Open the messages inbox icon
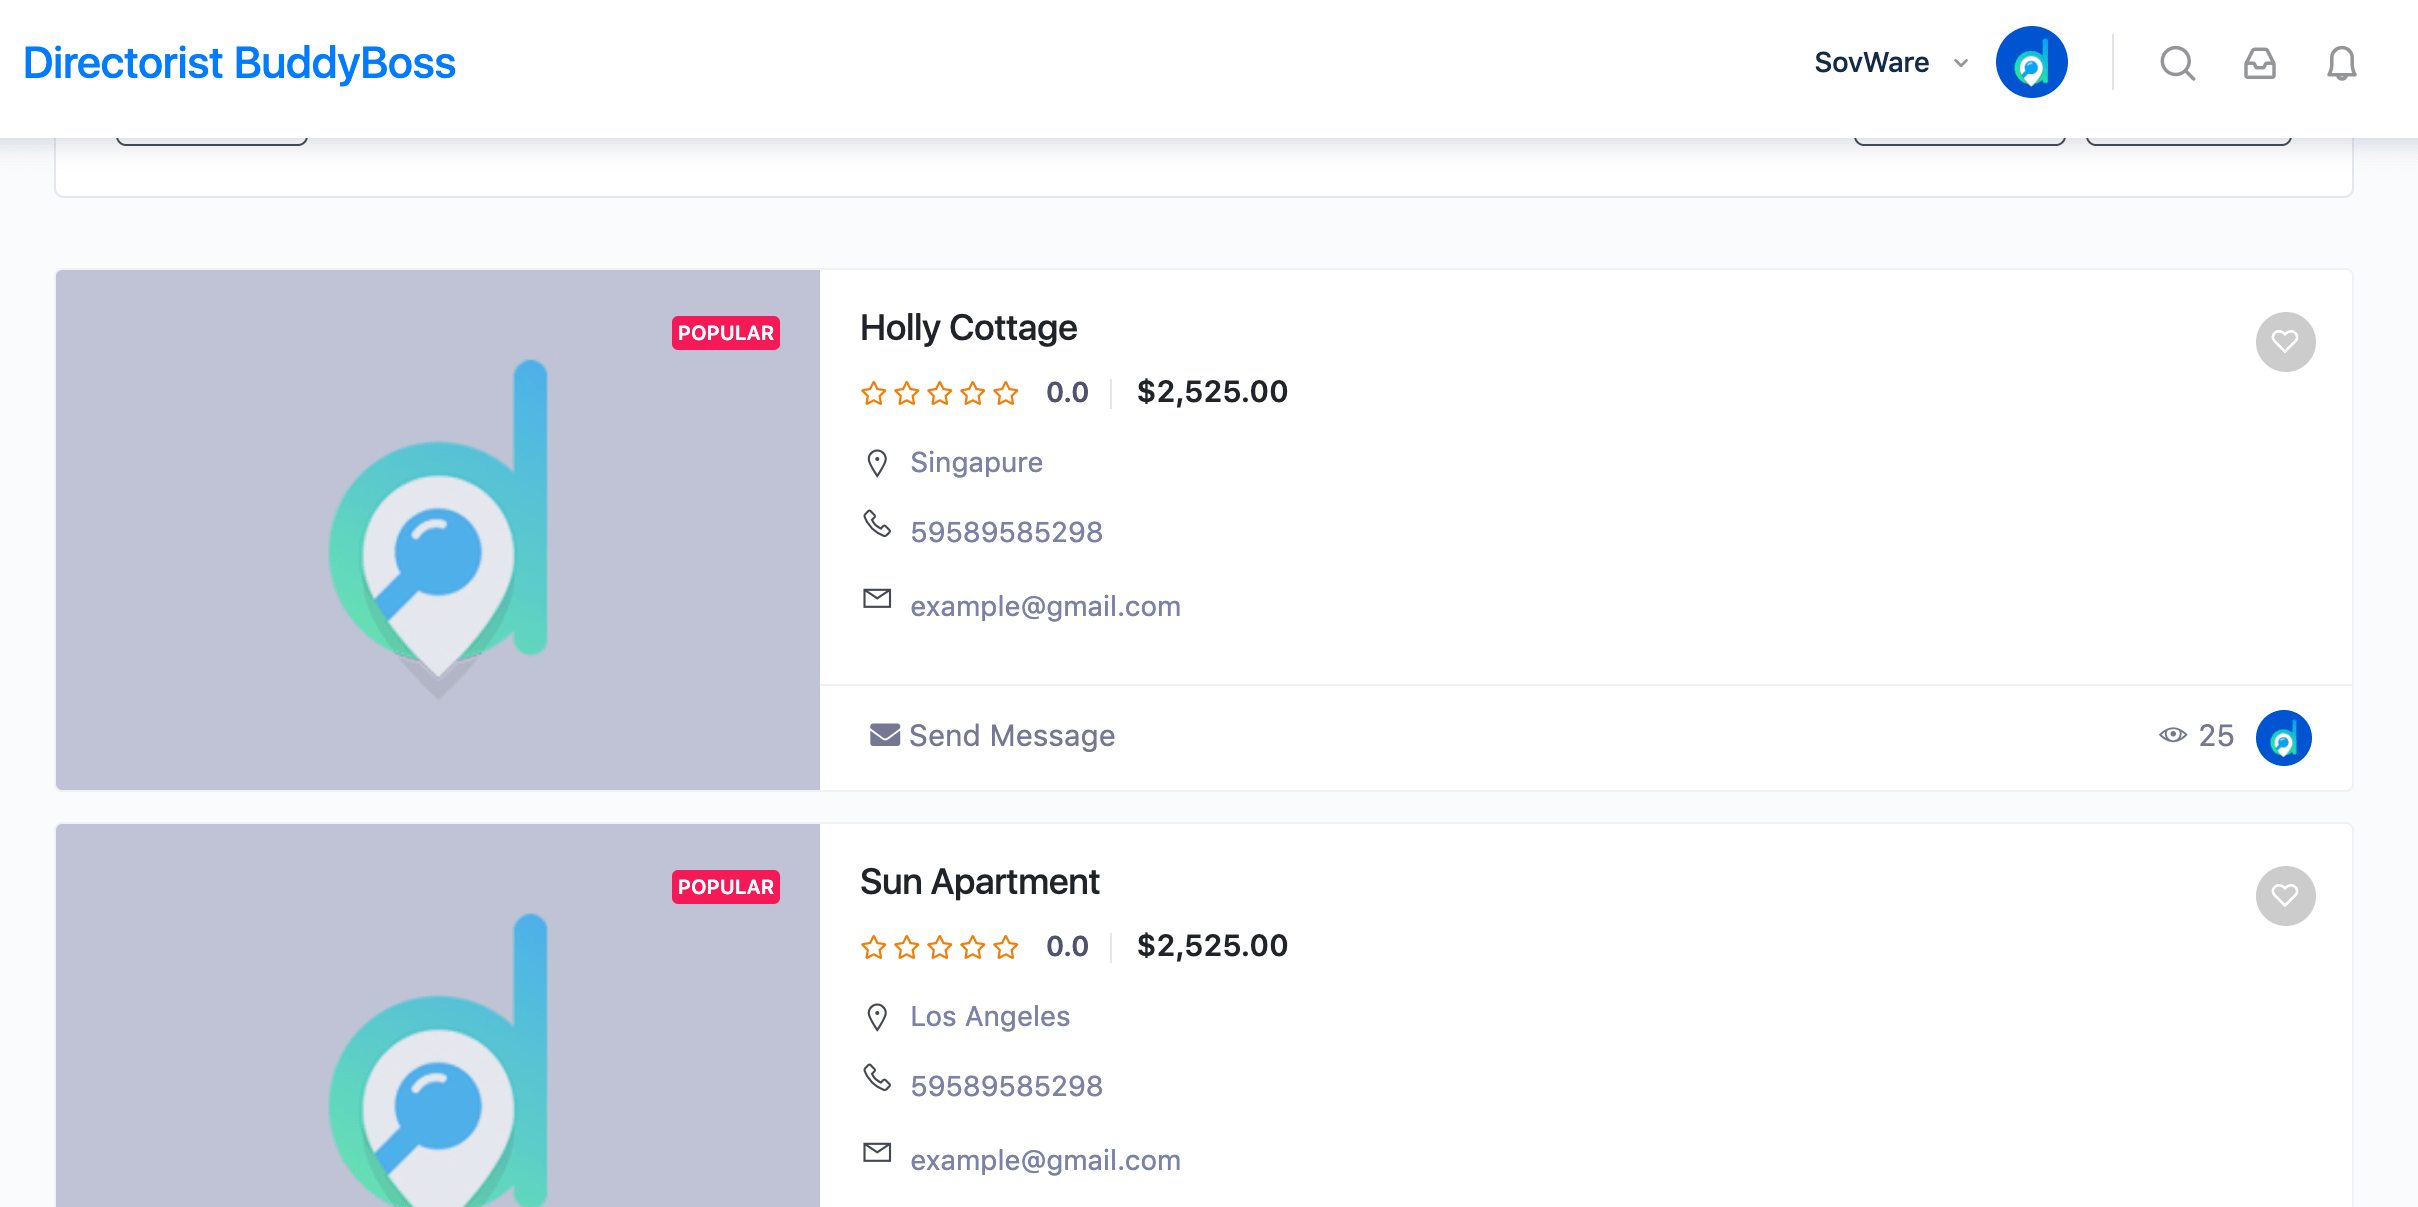This screenshot has width=2418, height=1207. 2259,63
